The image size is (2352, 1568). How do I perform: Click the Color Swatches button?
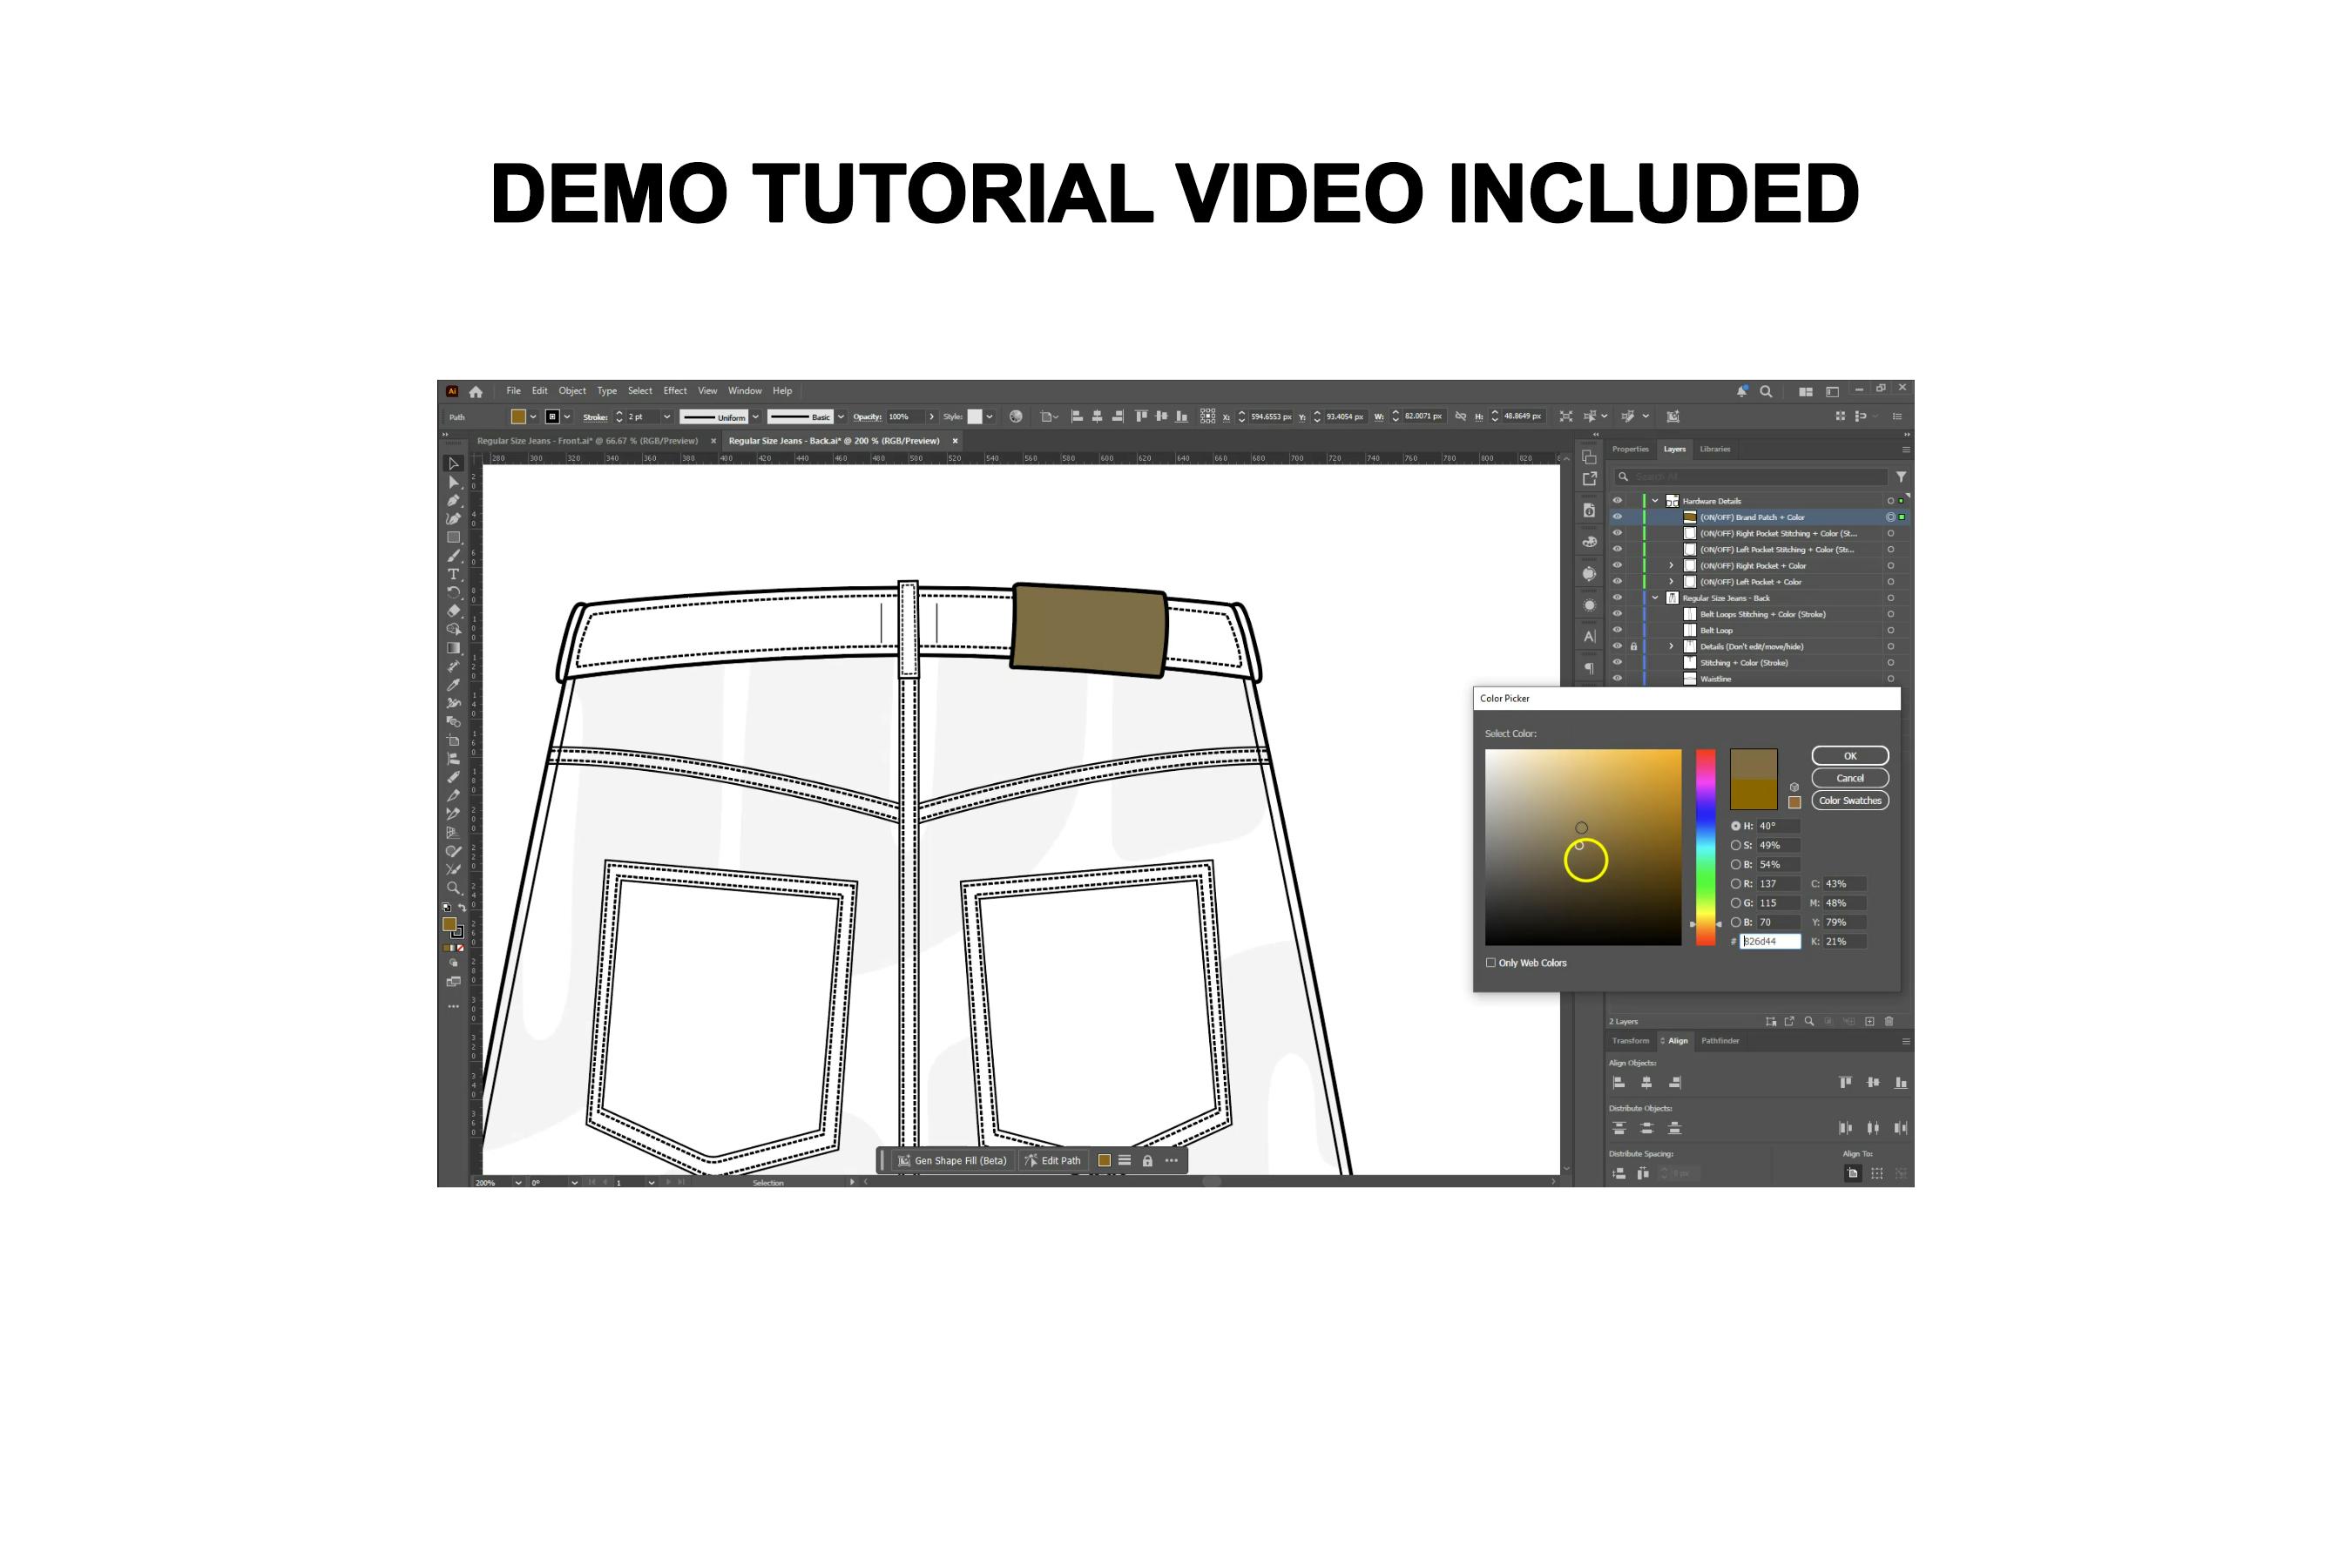tap(1850, 801)
